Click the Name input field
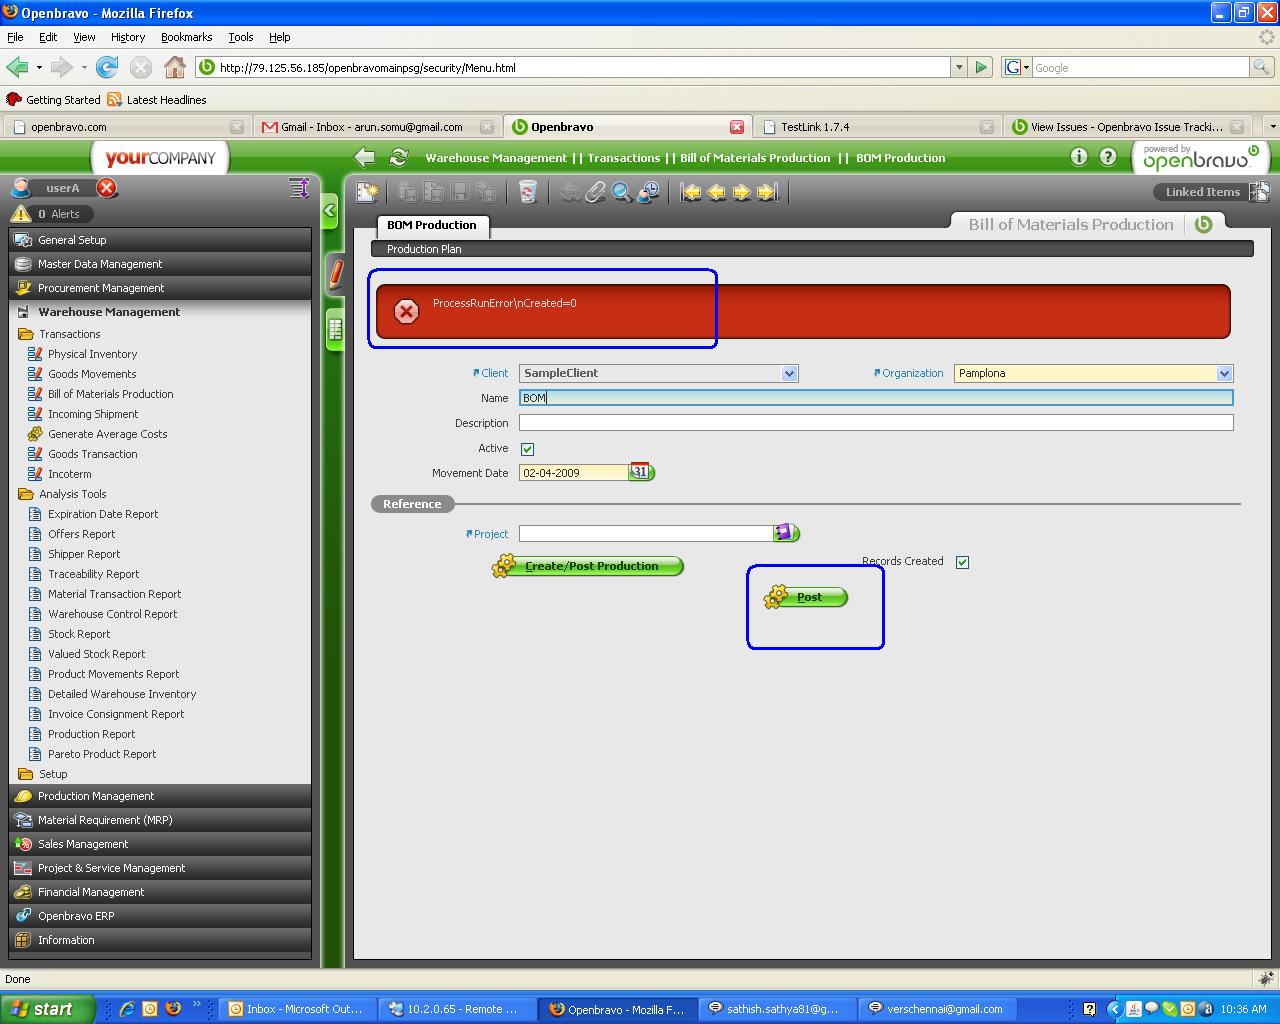1280x1024 pixels. coord(876,398)
